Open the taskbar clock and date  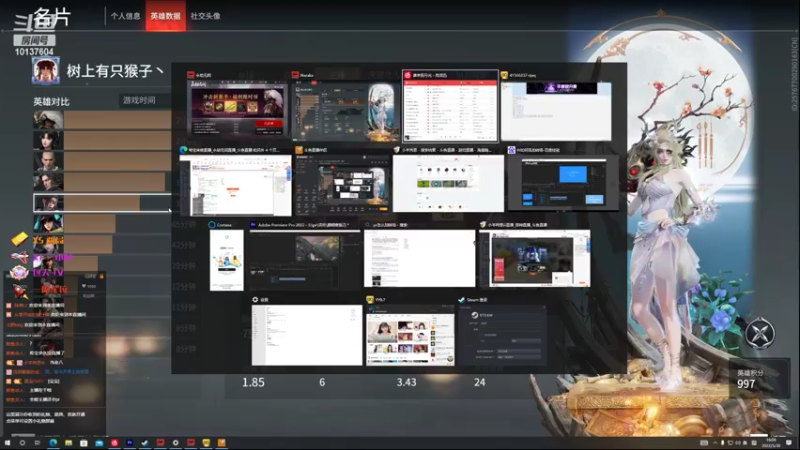770,443
